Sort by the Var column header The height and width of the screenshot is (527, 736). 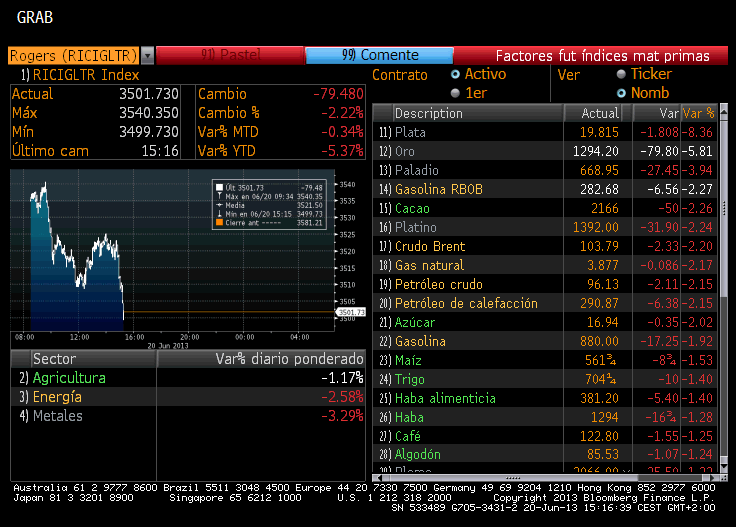tap(657, 113)
